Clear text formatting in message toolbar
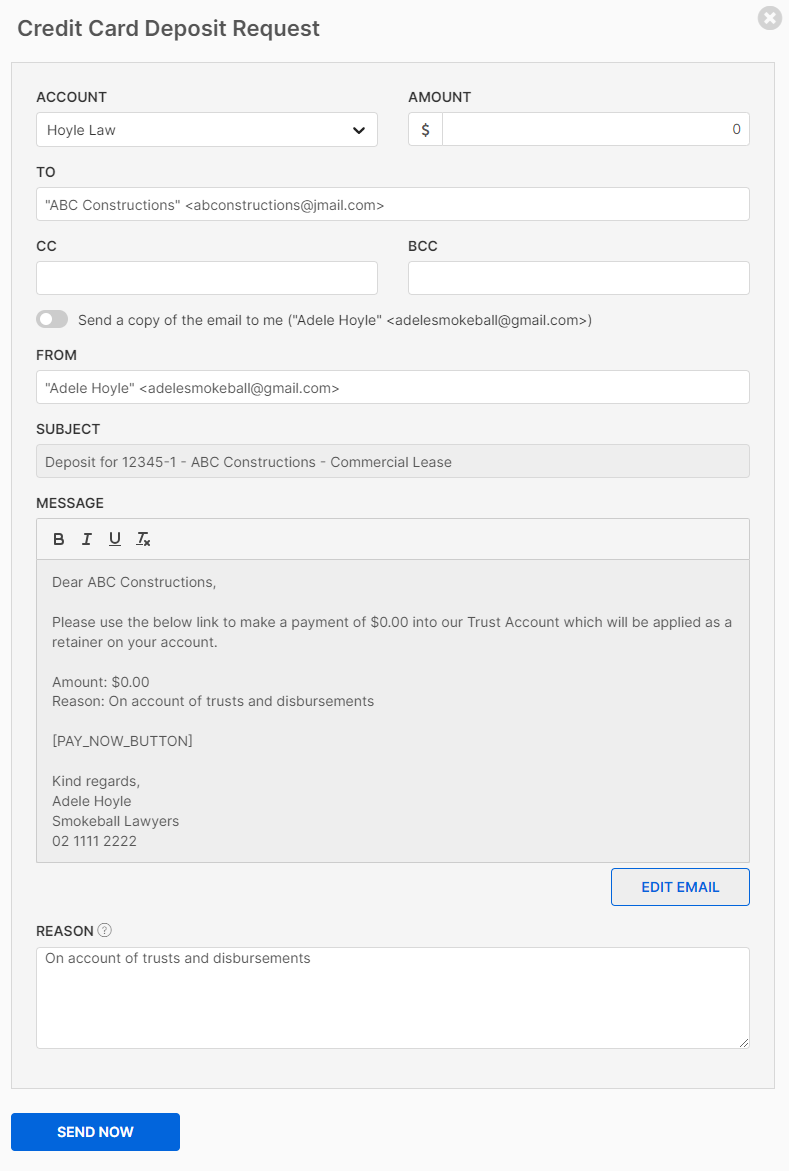789x1171 pixels. (x=144, y=539)
